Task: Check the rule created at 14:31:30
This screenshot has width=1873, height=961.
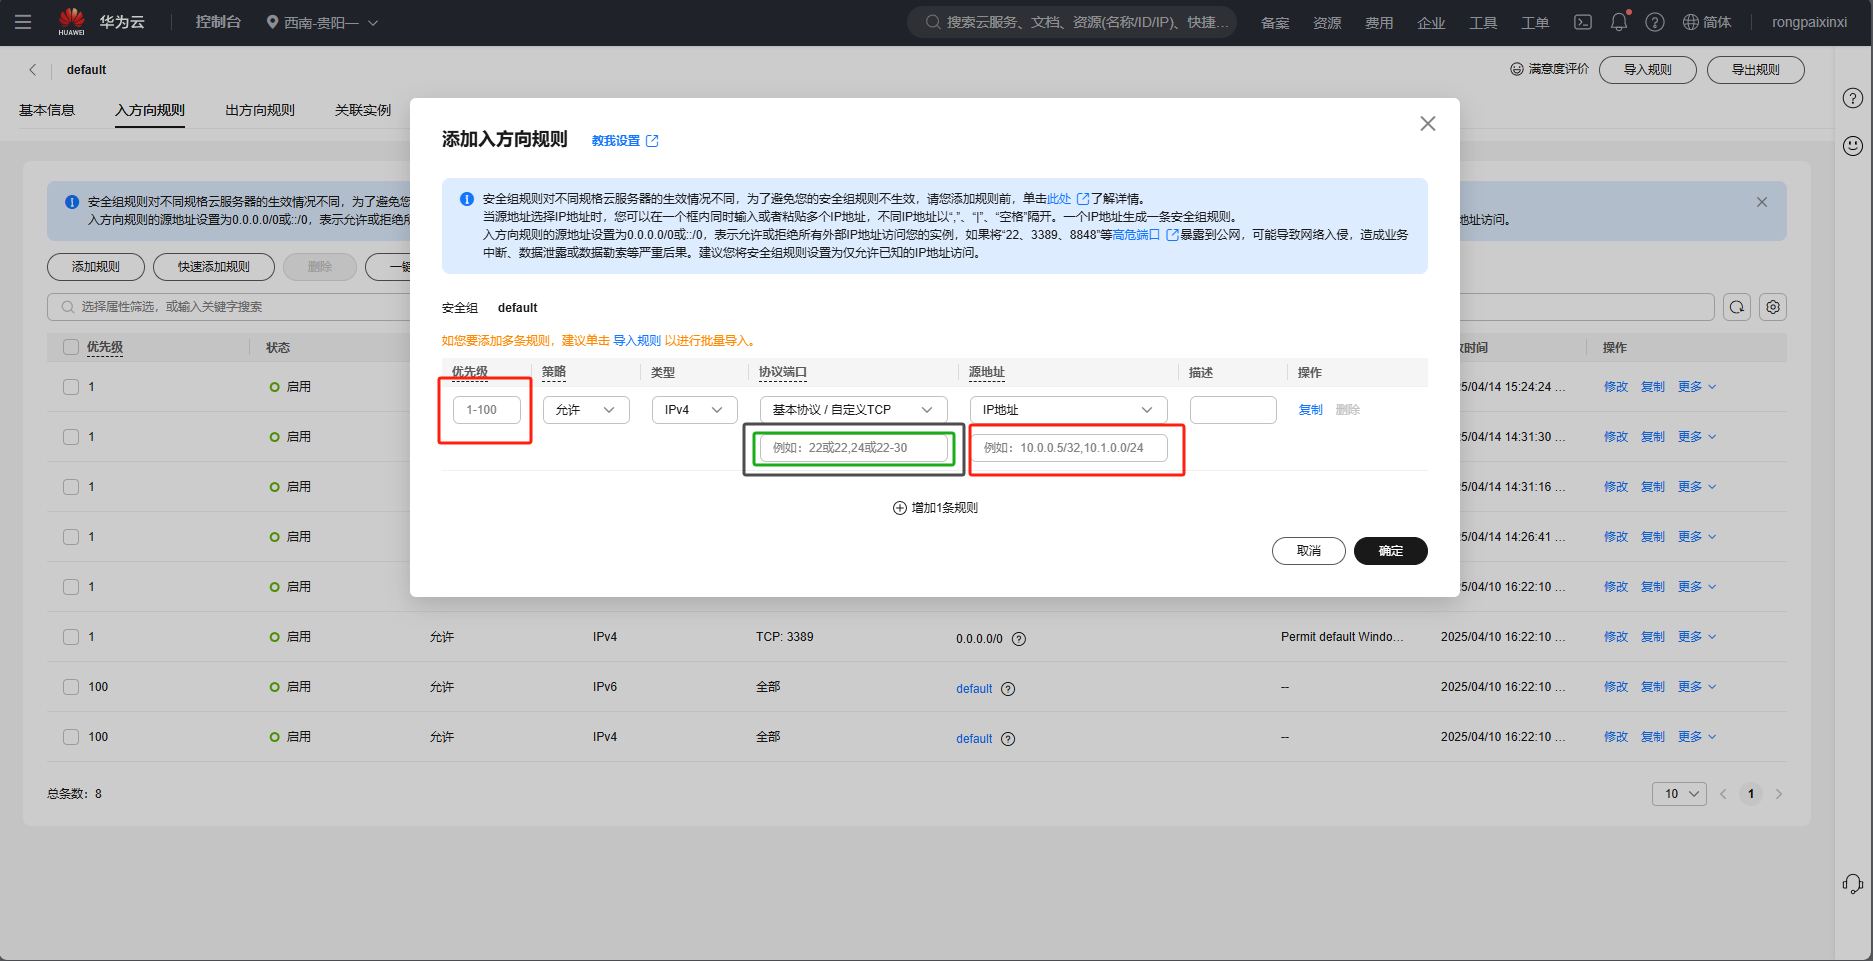Action: 71,437
